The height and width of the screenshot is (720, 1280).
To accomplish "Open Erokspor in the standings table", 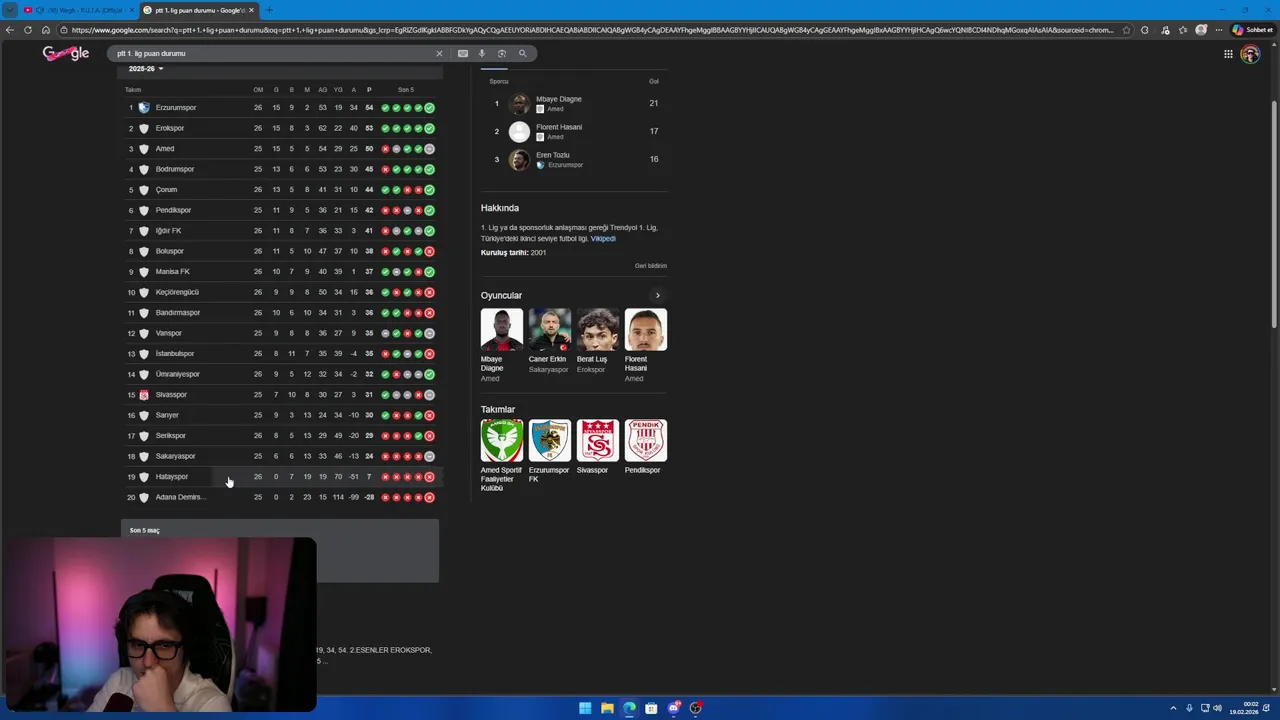I will (280, 128).
